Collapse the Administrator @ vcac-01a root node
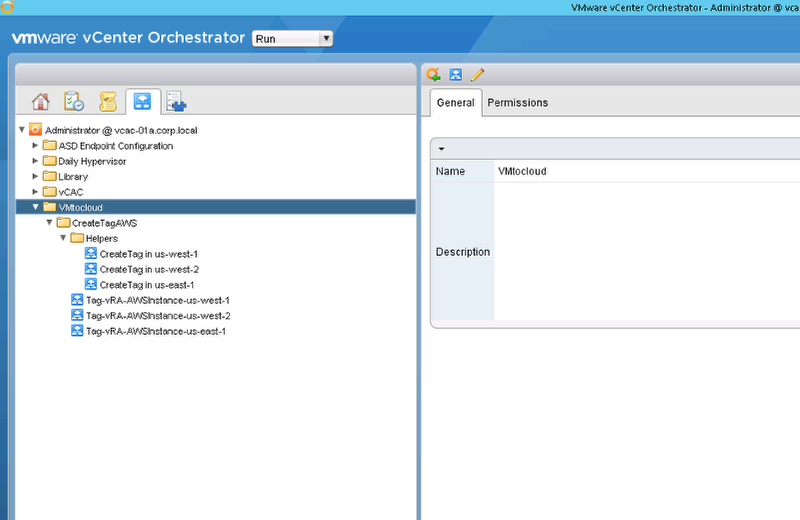Screen dimensions: 800x520 [22, 130]
